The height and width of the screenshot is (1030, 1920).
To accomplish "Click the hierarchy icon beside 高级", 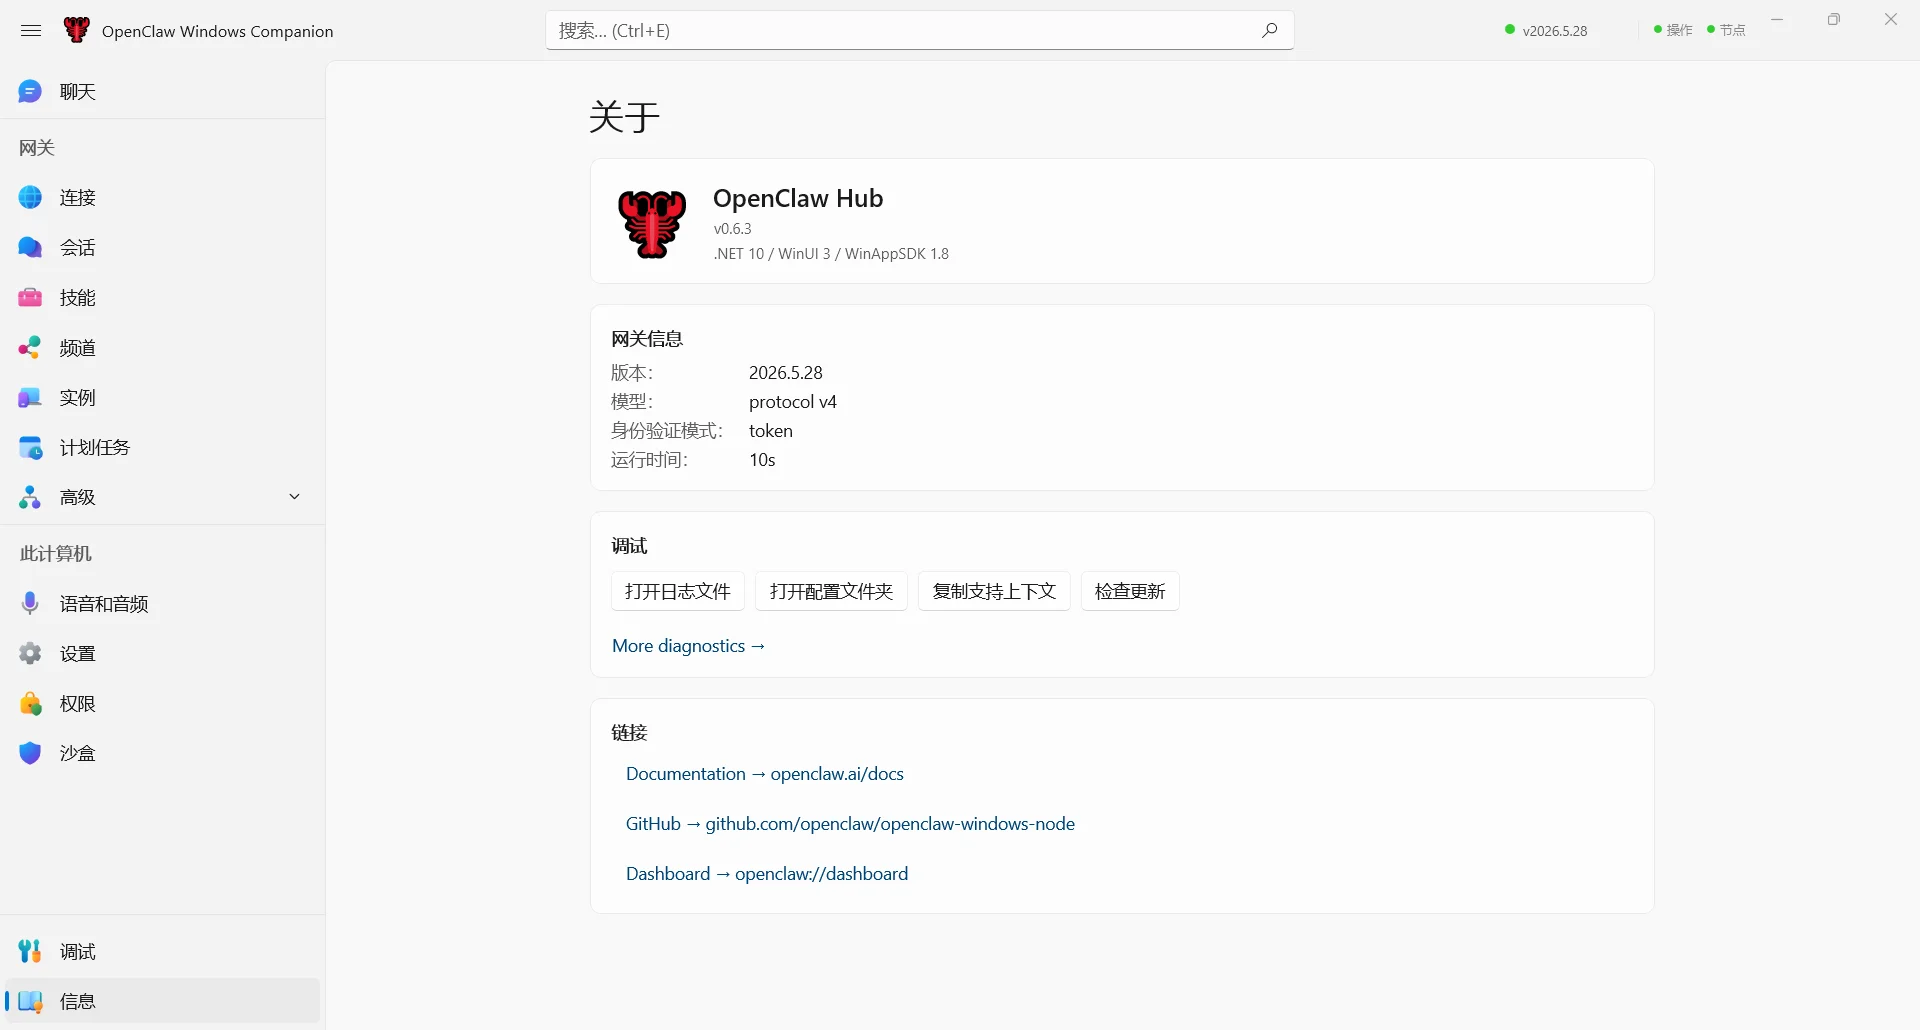I will pyautogui.click(x=30, y=498).
